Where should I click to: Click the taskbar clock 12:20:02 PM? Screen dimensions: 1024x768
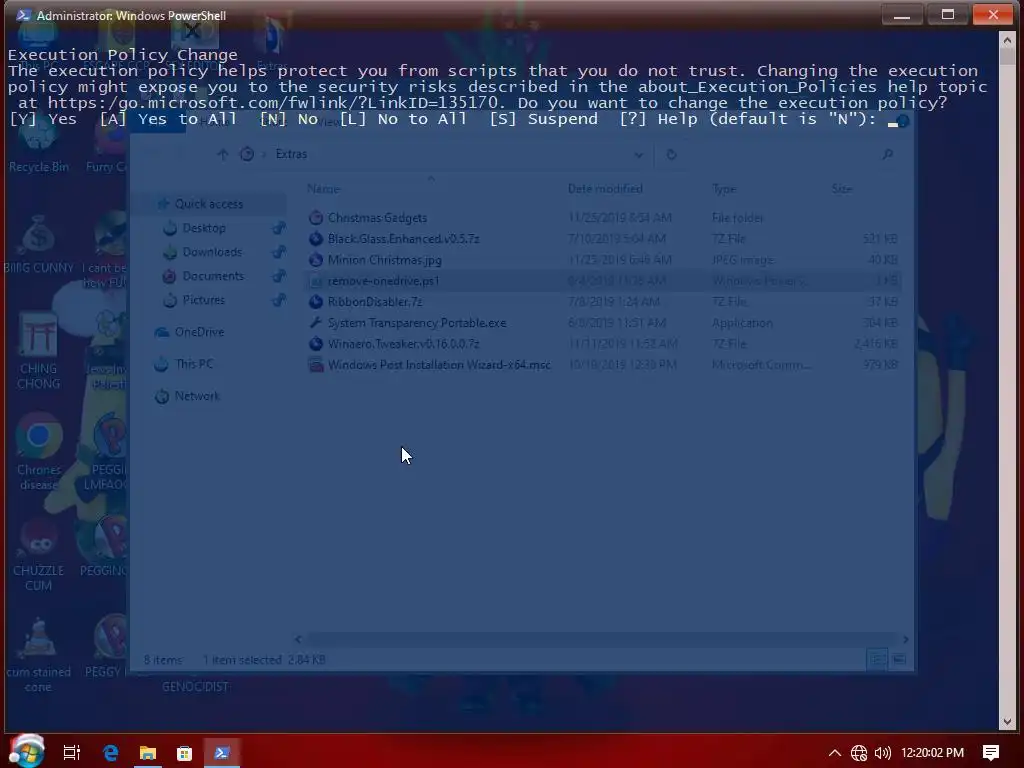tap(933, 753)
